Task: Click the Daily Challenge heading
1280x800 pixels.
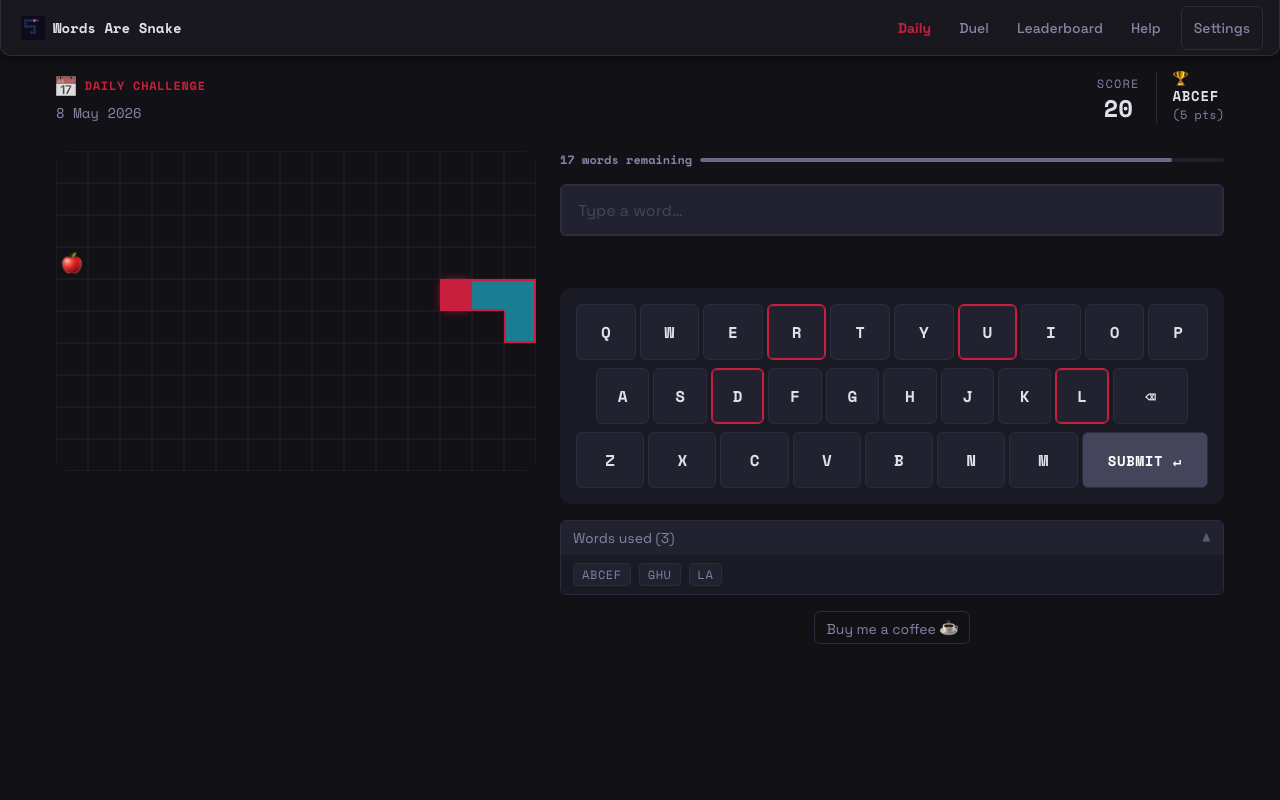Action: [145, 86]
